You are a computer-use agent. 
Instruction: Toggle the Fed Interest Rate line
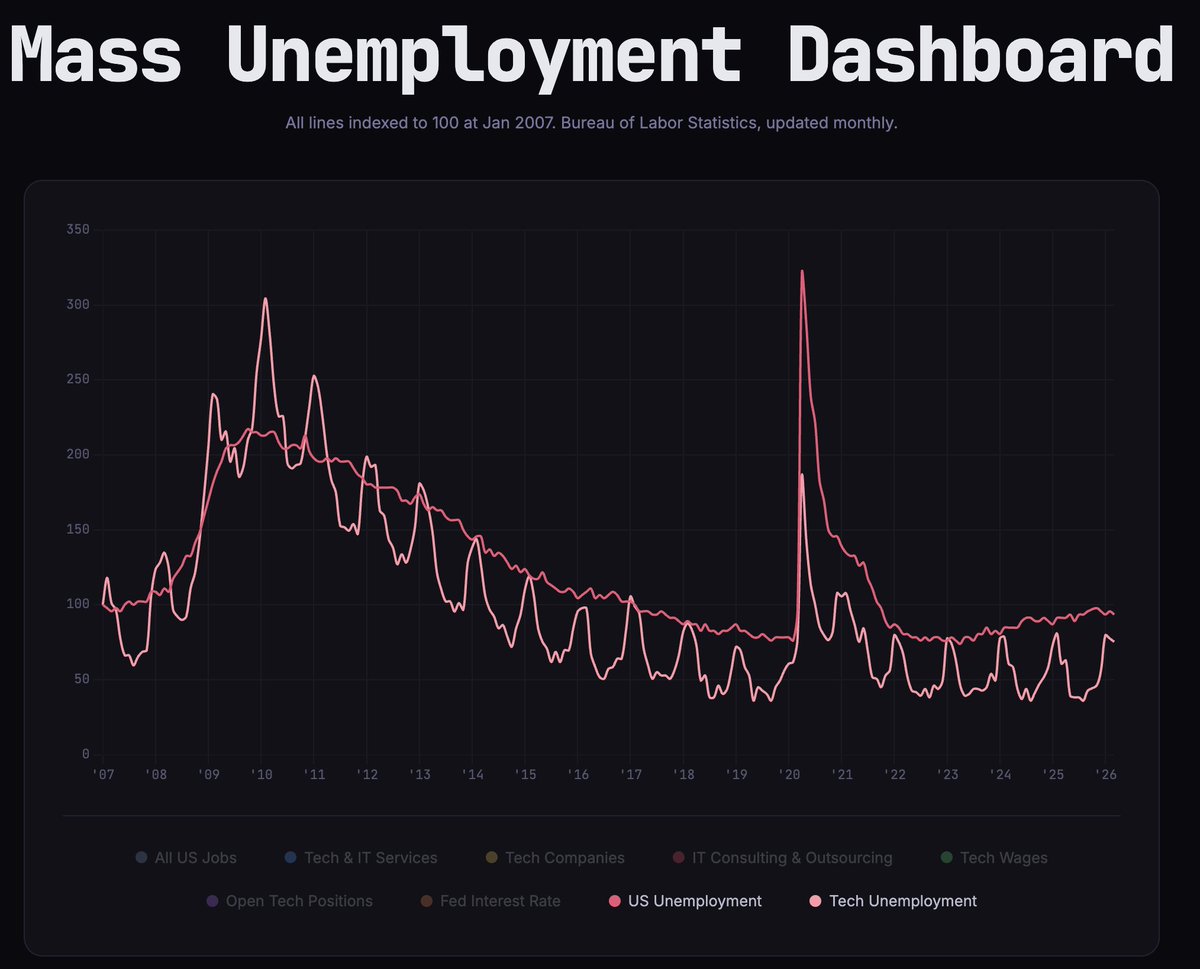(x=490, y=901)
